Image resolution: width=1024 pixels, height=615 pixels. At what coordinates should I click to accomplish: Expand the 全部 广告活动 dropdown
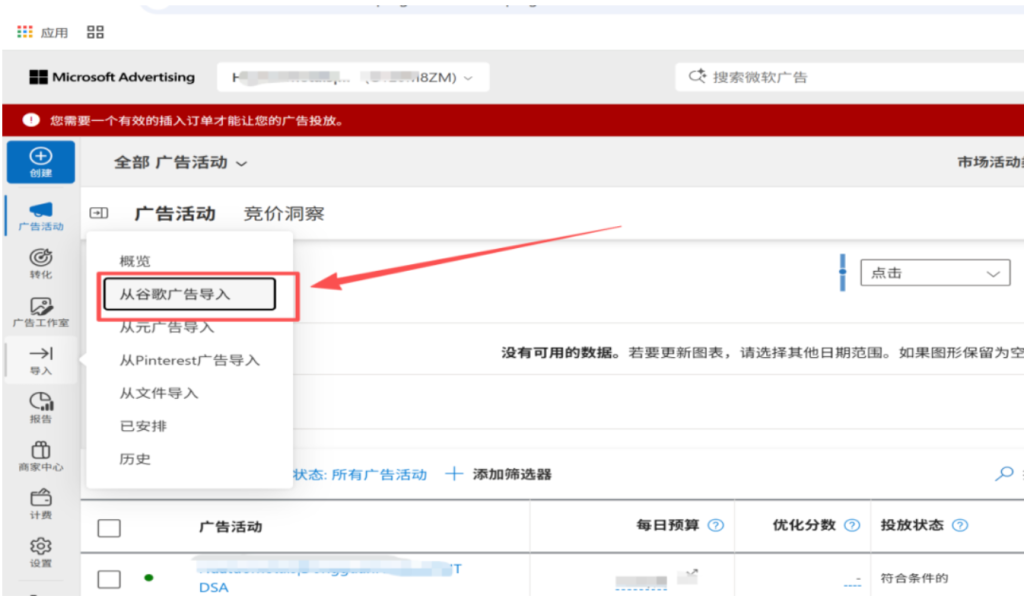[180, 162]
